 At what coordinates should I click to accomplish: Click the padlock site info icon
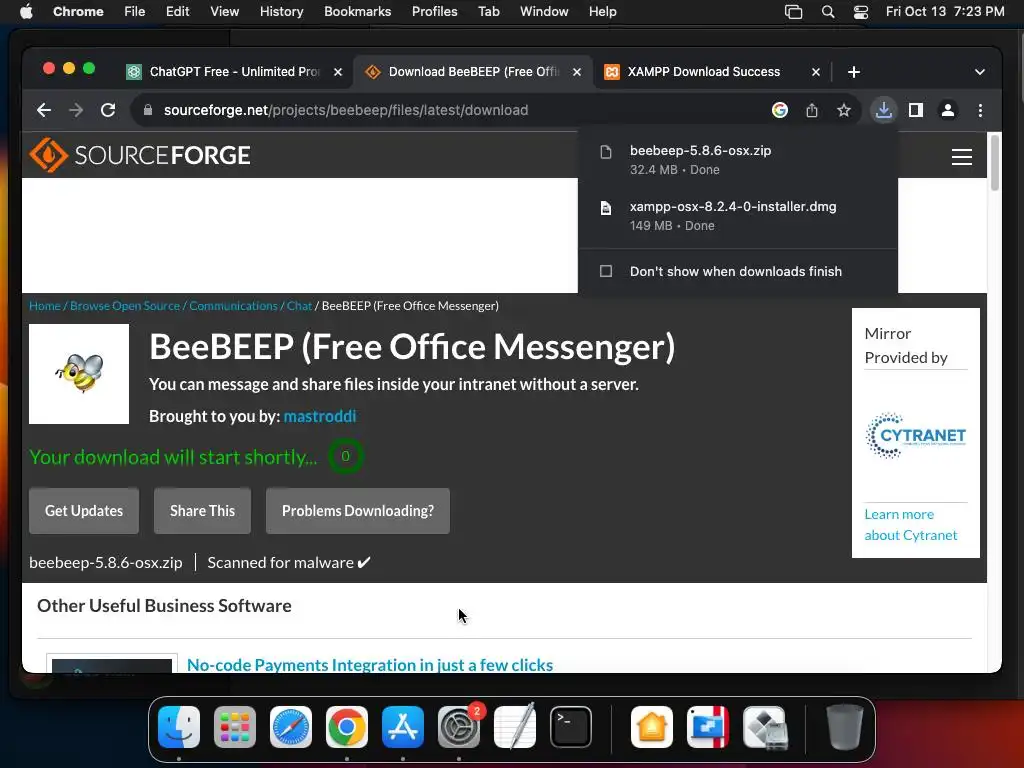pos(148,110)
